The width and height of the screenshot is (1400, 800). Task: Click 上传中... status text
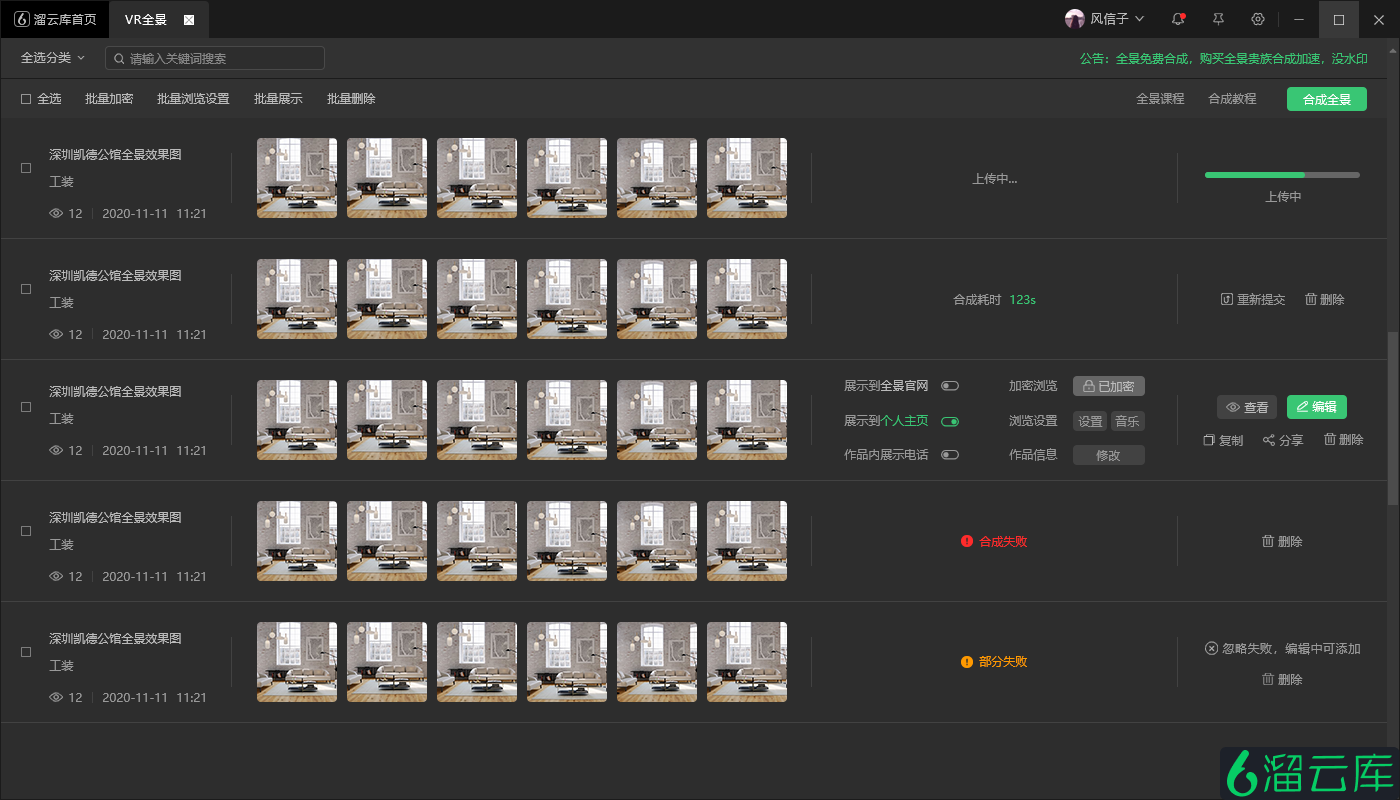coord(994,179)
